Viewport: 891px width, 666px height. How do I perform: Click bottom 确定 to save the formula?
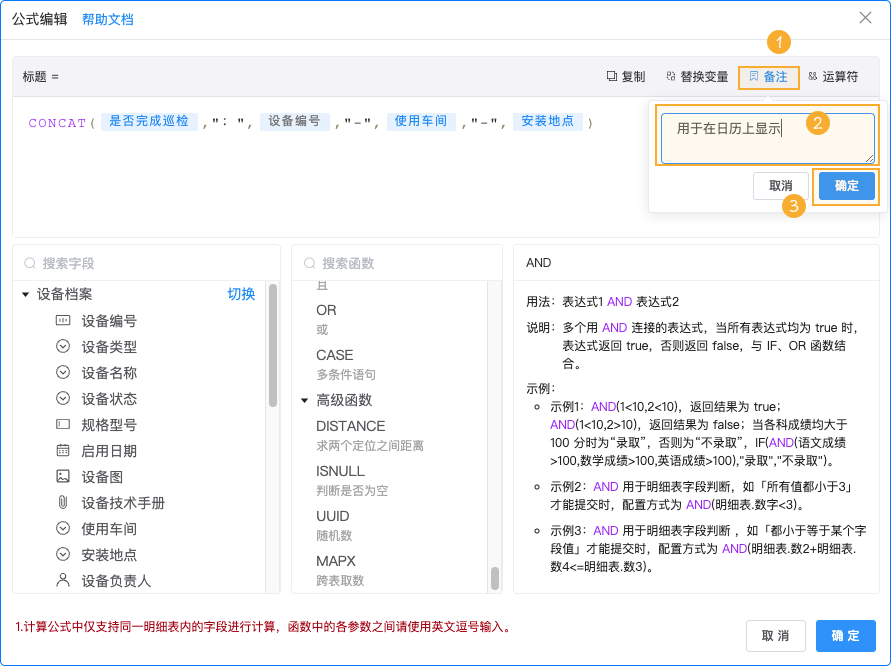pyautogui.click(x=845, y=636)
